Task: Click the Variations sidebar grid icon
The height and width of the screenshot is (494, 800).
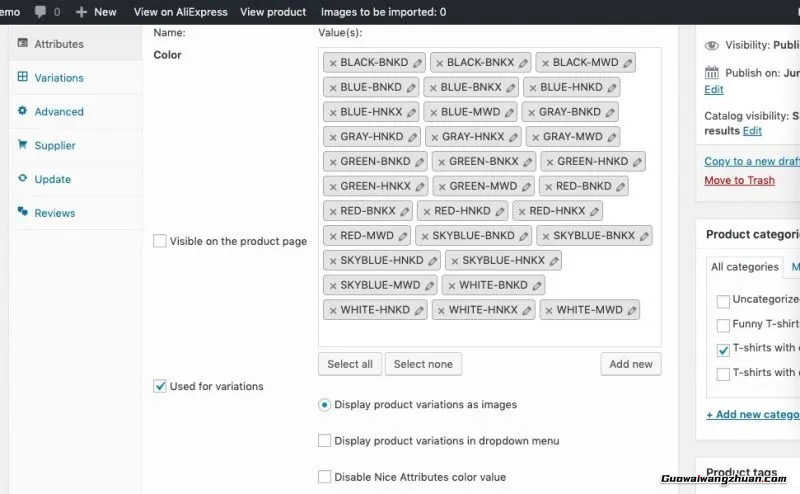Action: click(23, 77)
